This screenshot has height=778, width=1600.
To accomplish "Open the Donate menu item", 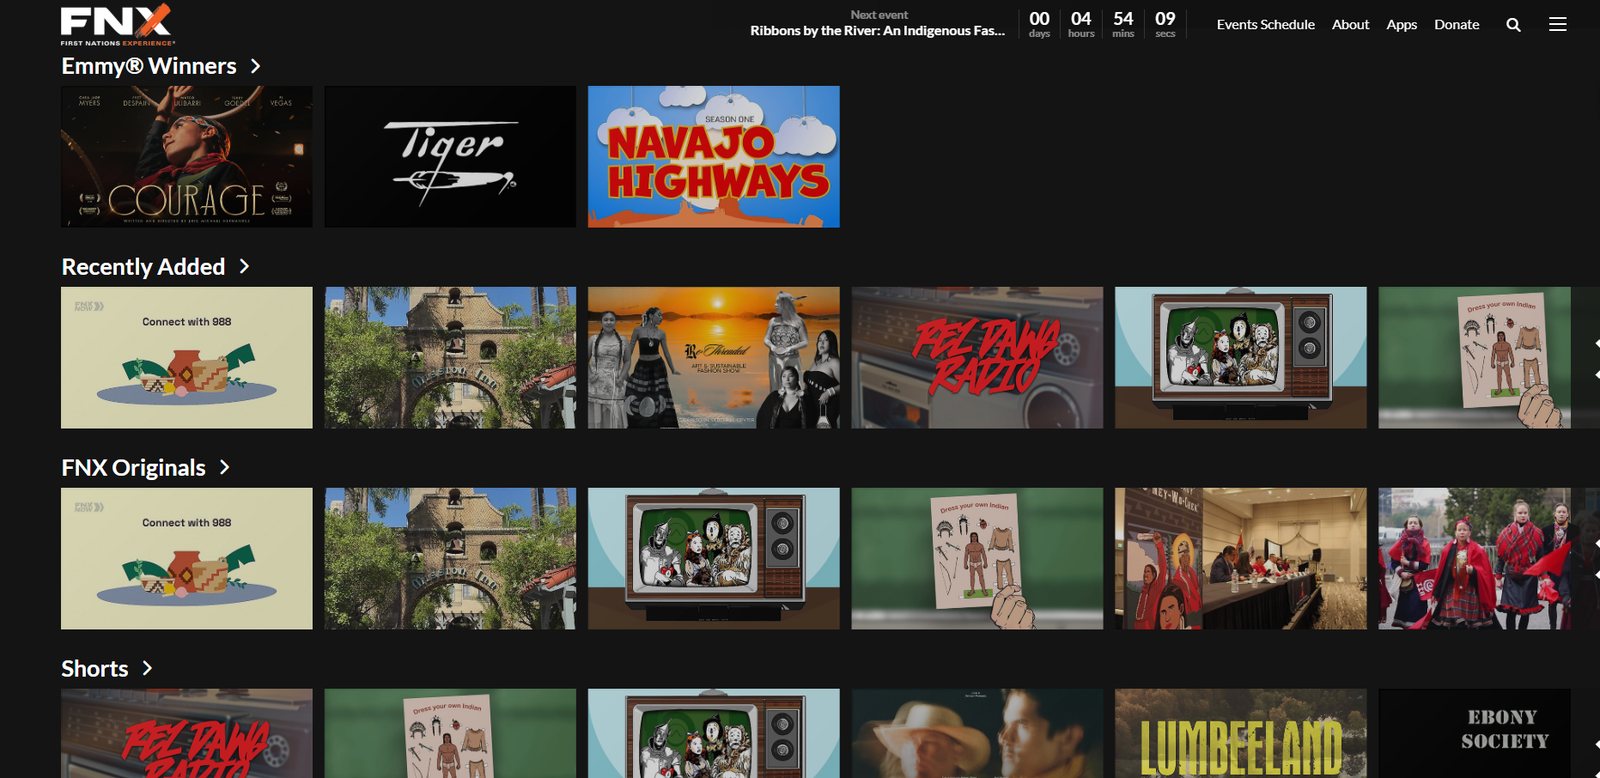I will click(x=1456, y=25).
